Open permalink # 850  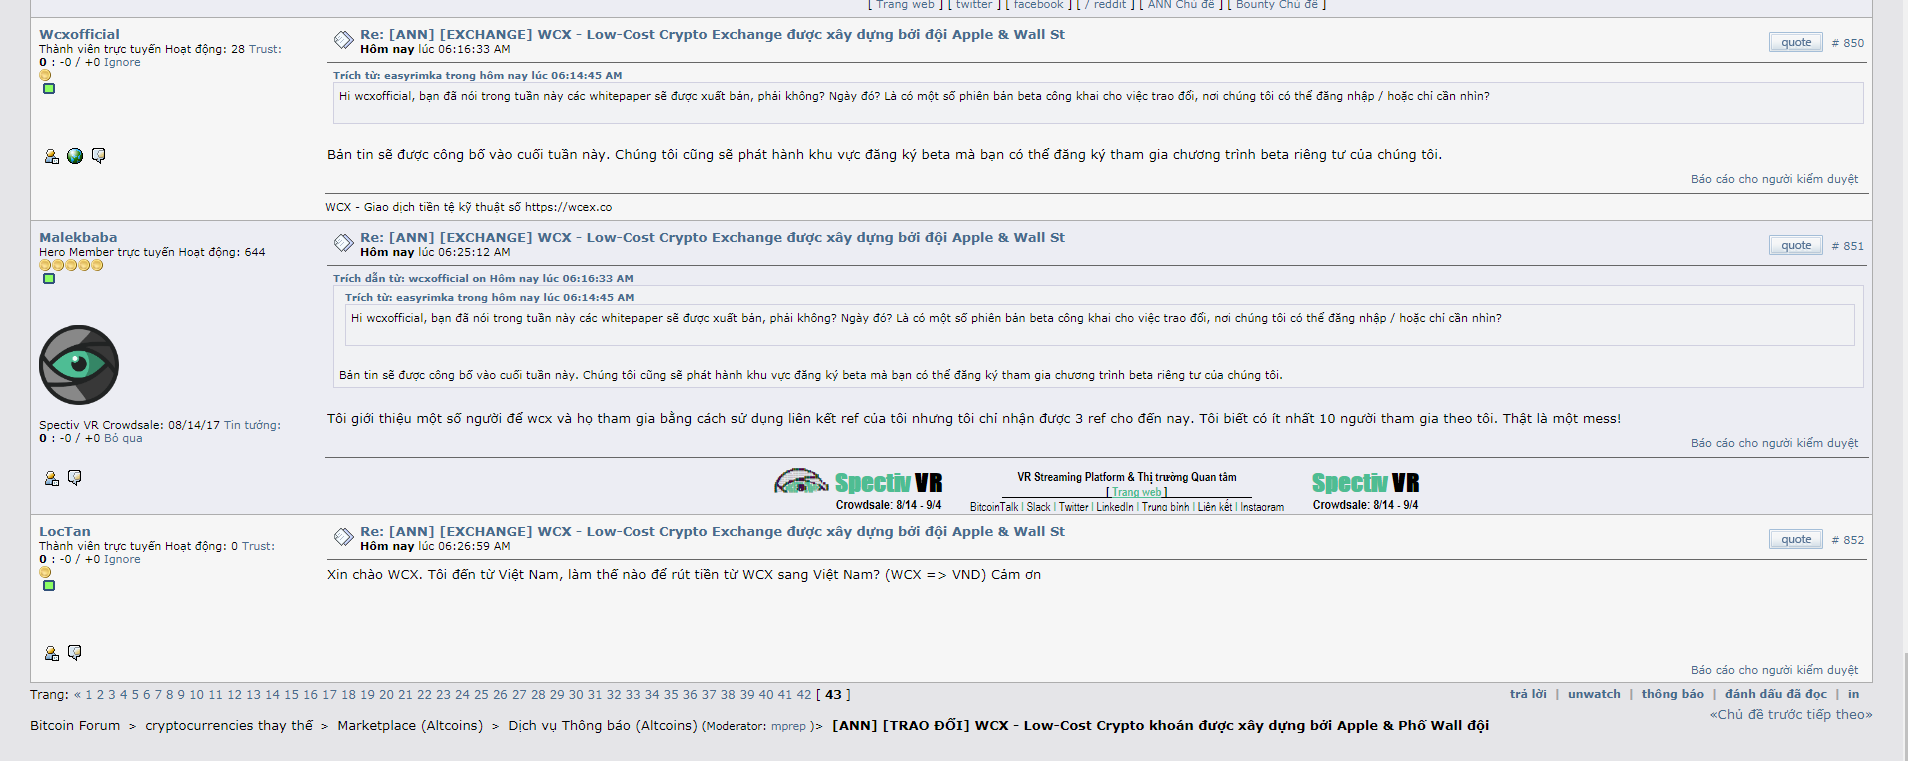(1847, 43)
